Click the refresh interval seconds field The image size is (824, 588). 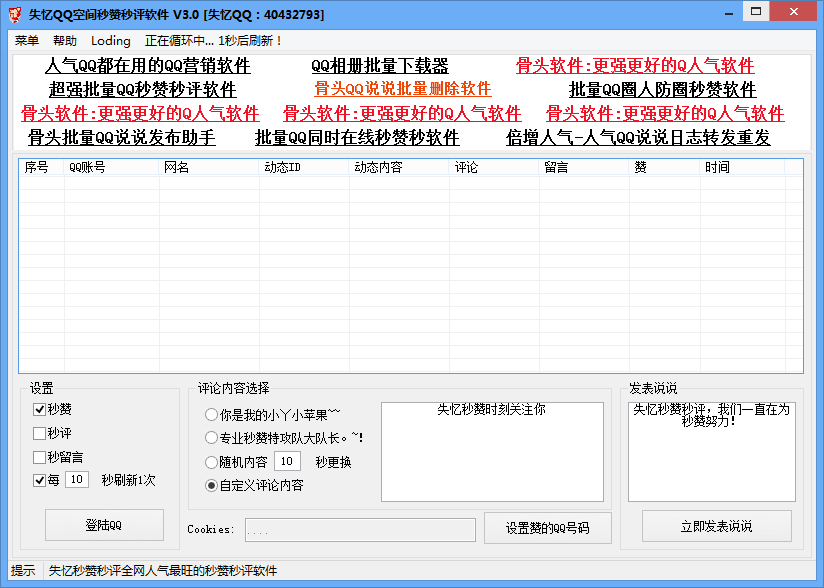tap(77, 479)
